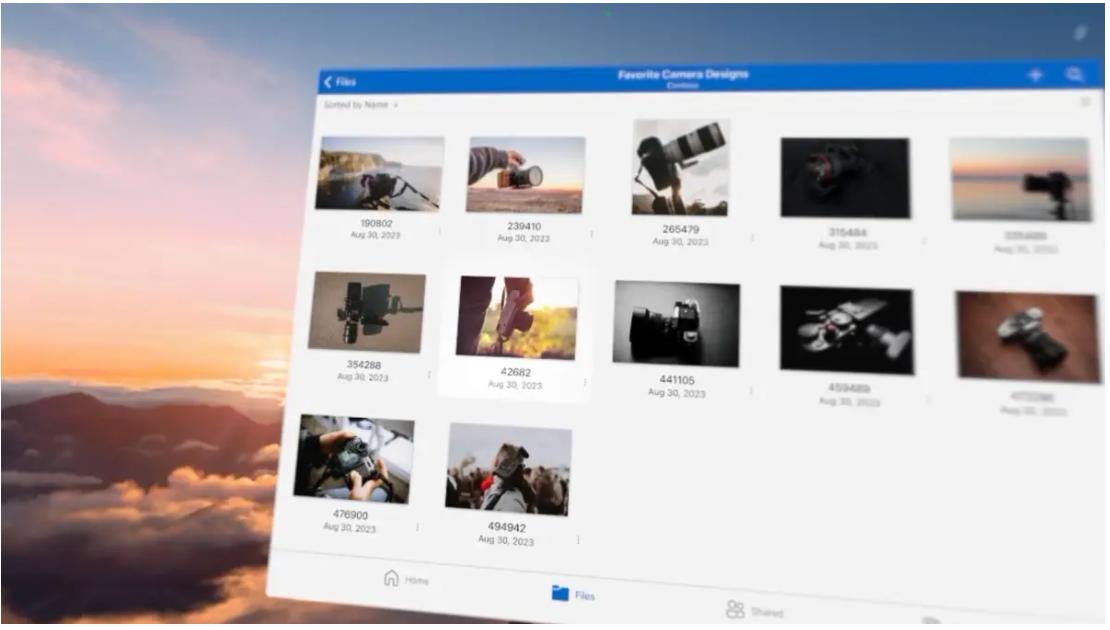Open more options for file 354288
1110x630 pixels.
coord(428,374)
